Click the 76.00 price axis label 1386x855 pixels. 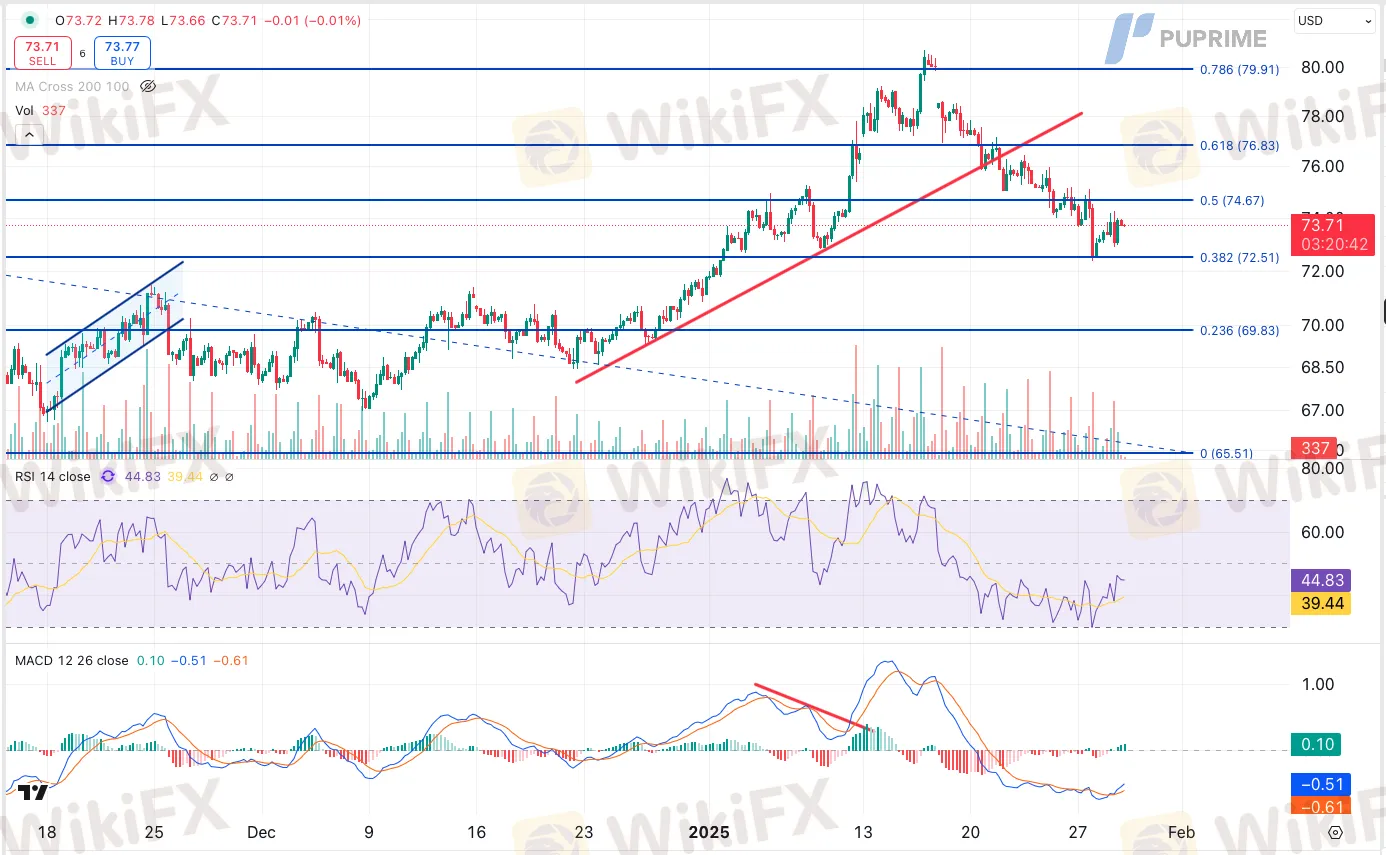(x=1321, y=166)
